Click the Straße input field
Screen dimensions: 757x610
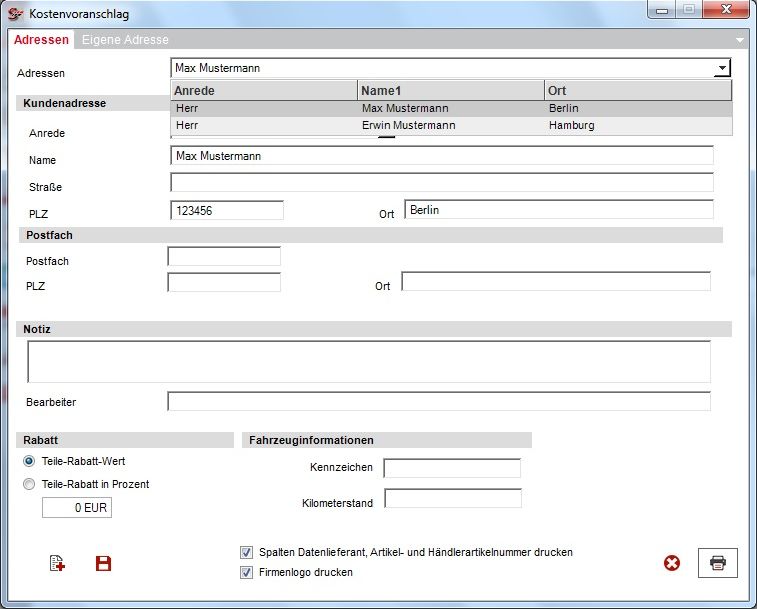pos(442,183)
